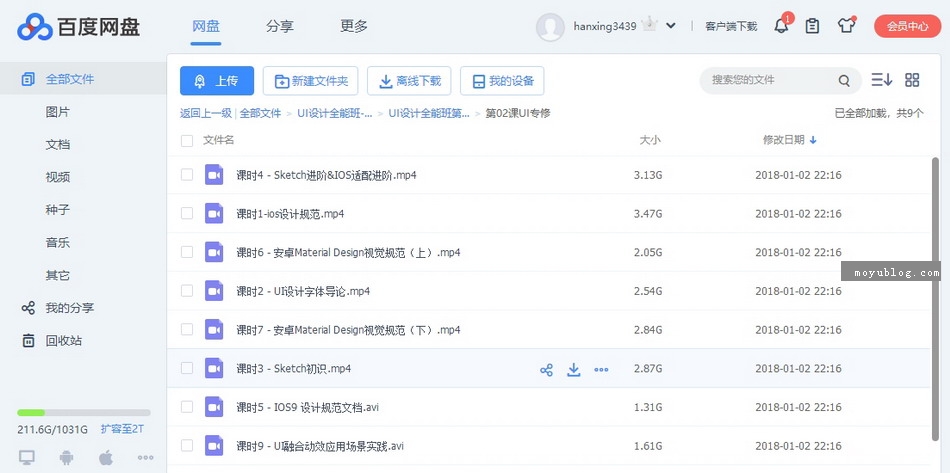Click the UI设计全能班第... breadcrumb link
Screen dimensions: 950x473
pyautogui.click(x=429, y=113)
